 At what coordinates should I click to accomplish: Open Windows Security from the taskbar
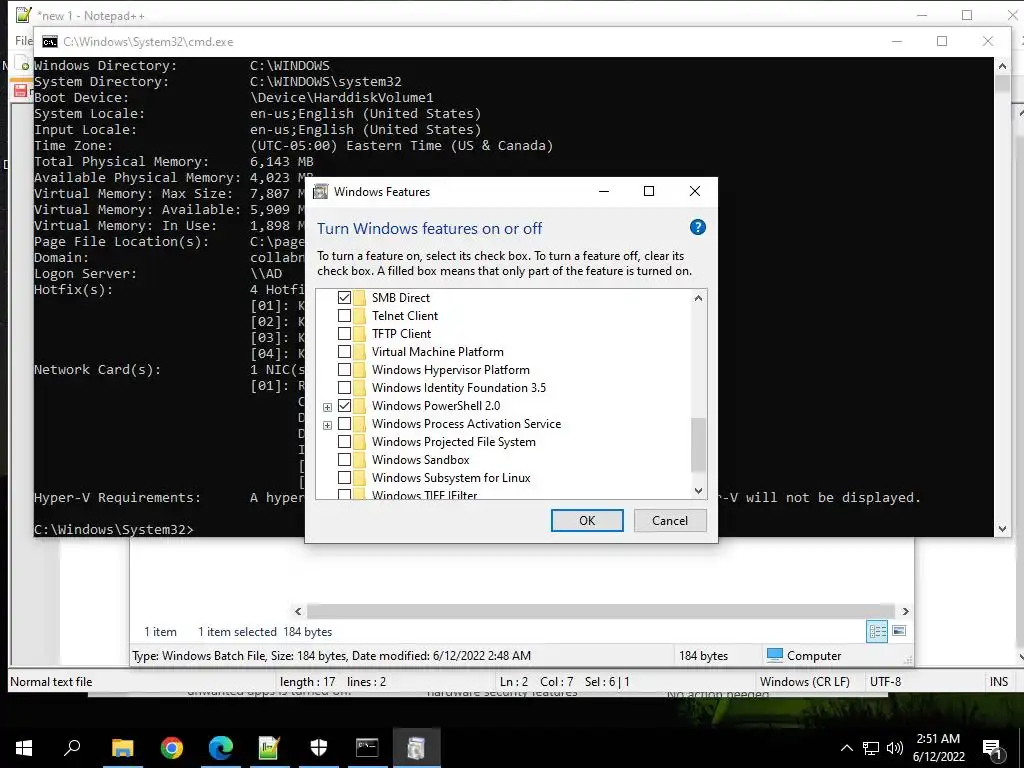(319, 748)
